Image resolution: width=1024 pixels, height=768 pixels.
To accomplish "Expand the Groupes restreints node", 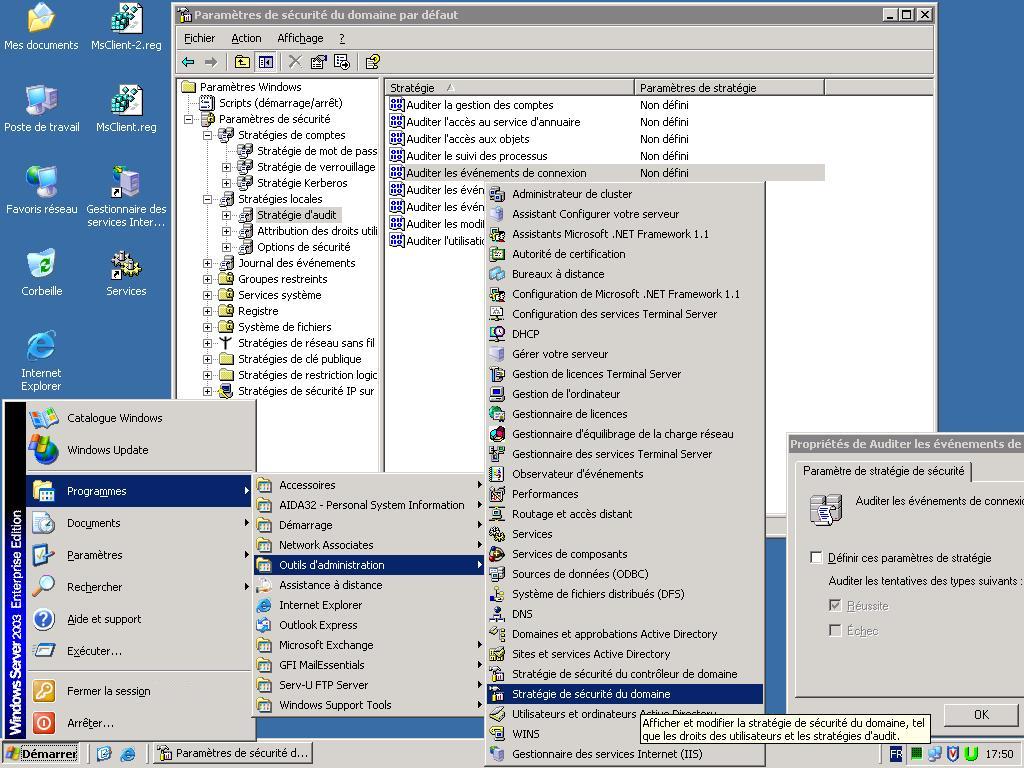I will tap(208, 280).
